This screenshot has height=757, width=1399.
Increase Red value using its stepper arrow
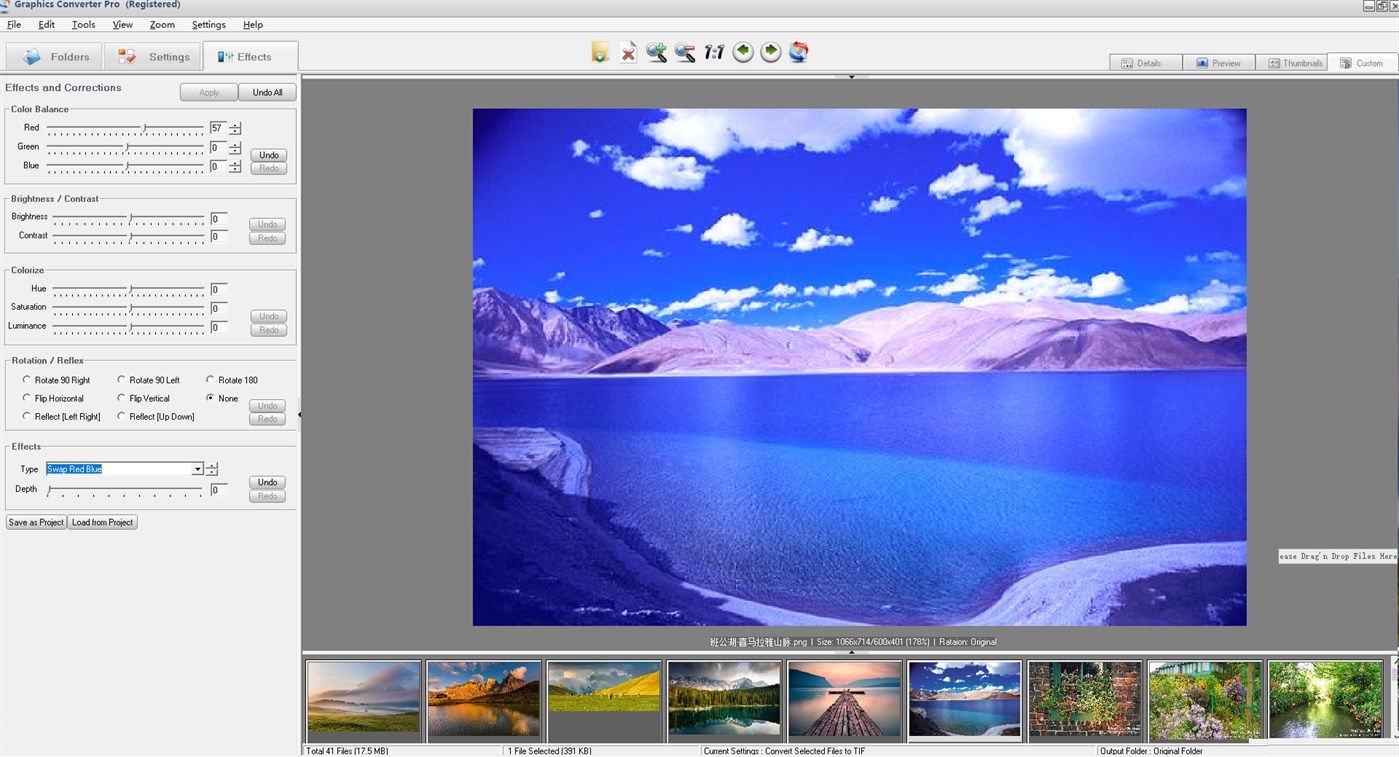[234, 124]
